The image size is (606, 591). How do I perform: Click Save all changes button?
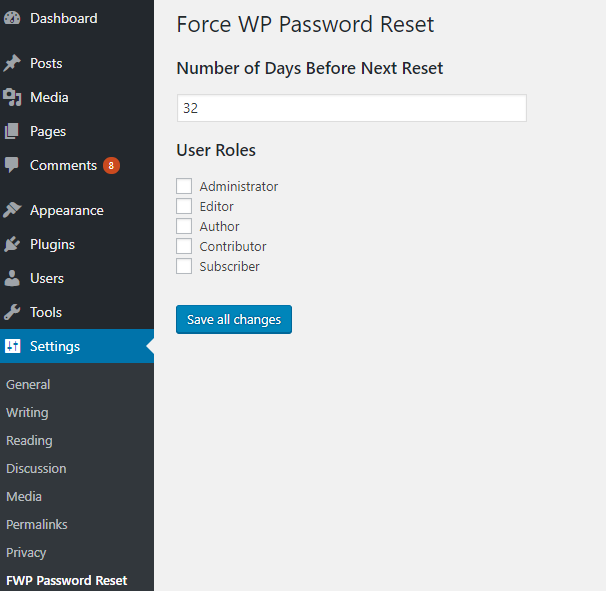pos(234,319)
